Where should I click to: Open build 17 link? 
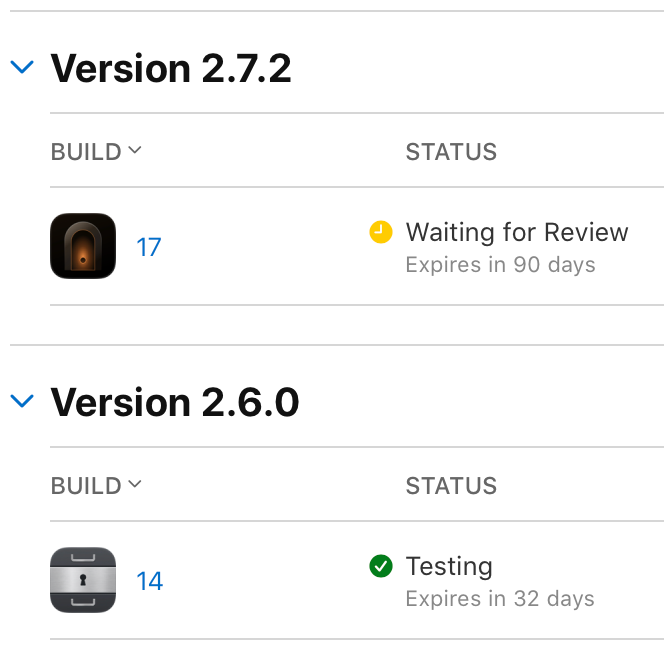[149, 247]
